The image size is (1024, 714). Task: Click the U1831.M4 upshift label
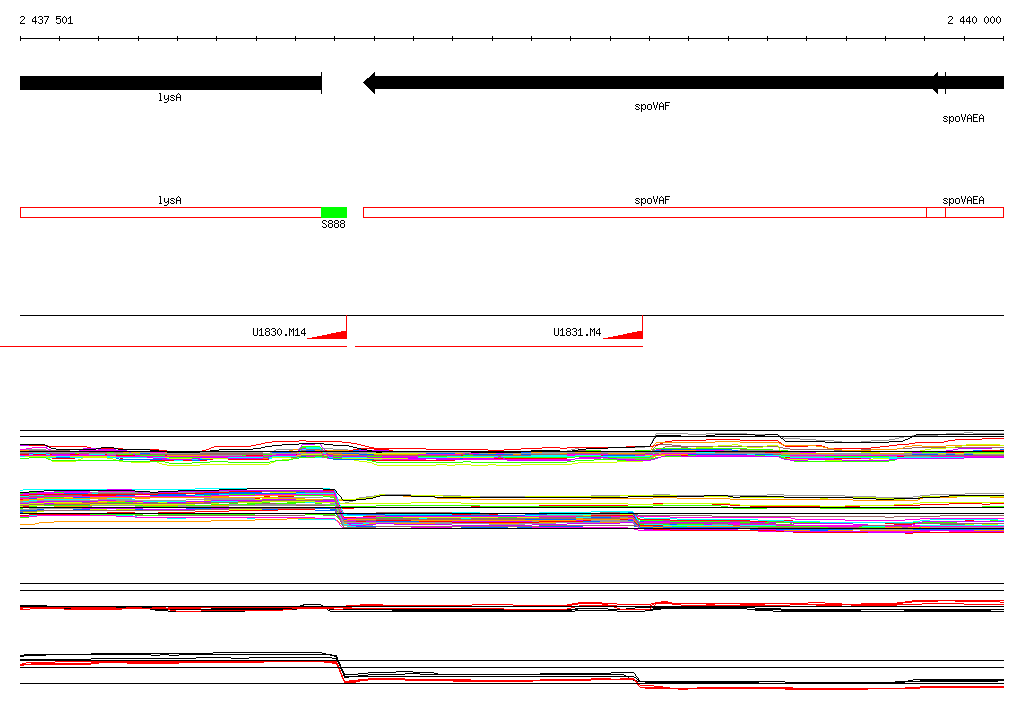(577, 332)
